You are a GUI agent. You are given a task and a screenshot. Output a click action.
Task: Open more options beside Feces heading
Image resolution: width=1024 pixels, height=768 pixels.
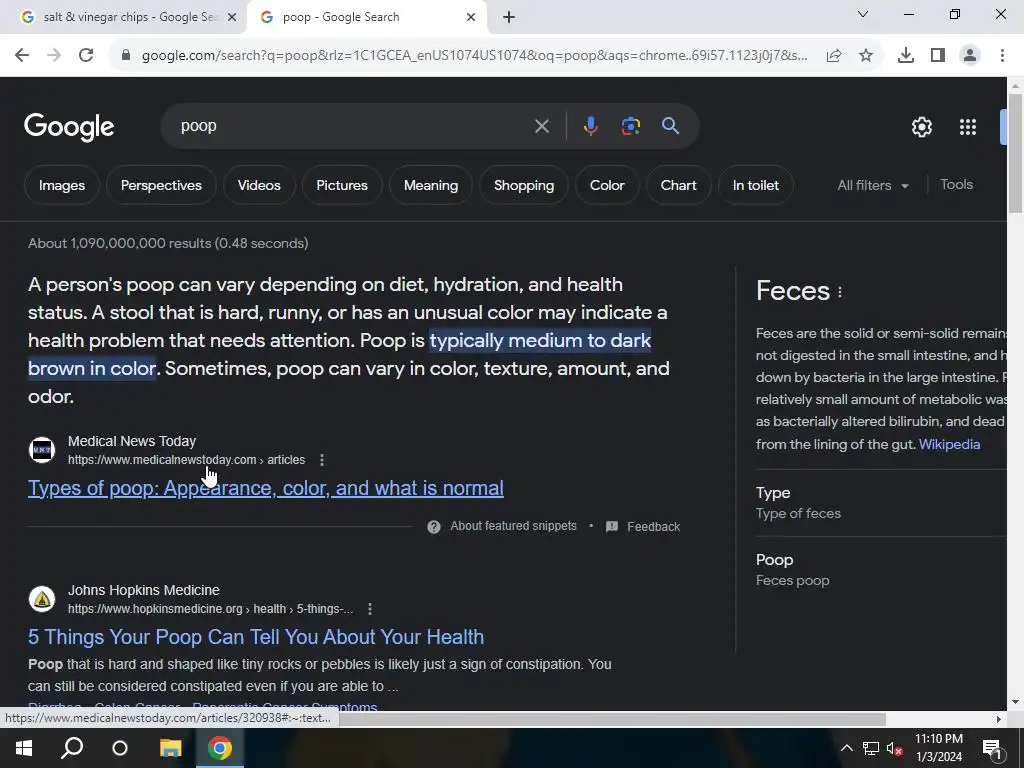[x=840, y=292]
